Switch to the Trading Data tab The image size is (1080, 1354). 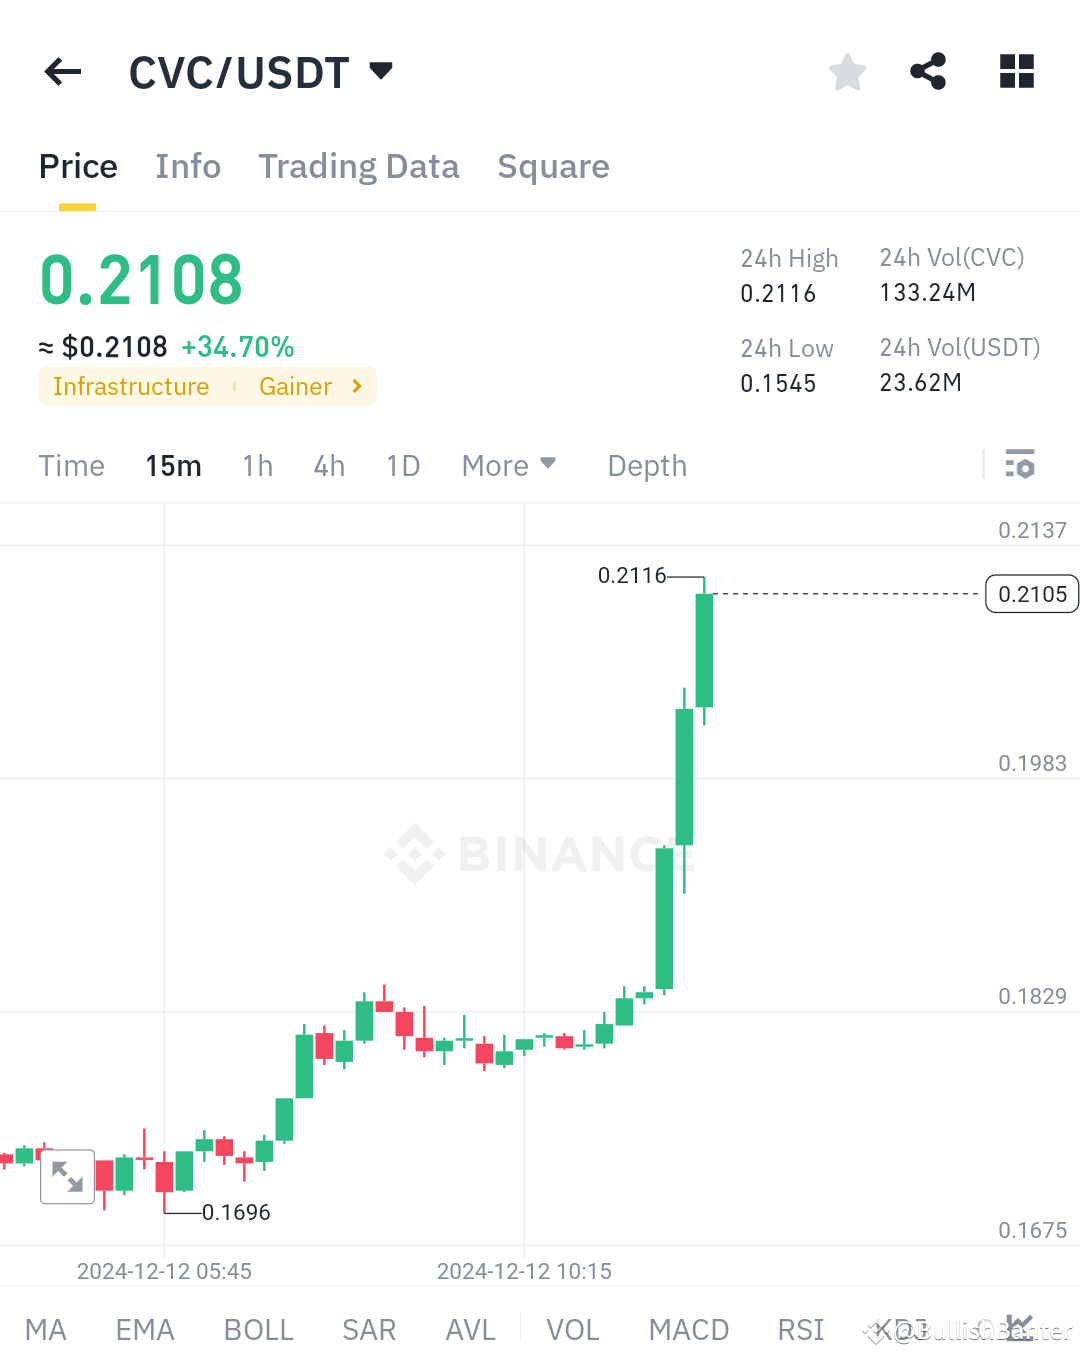358,166
